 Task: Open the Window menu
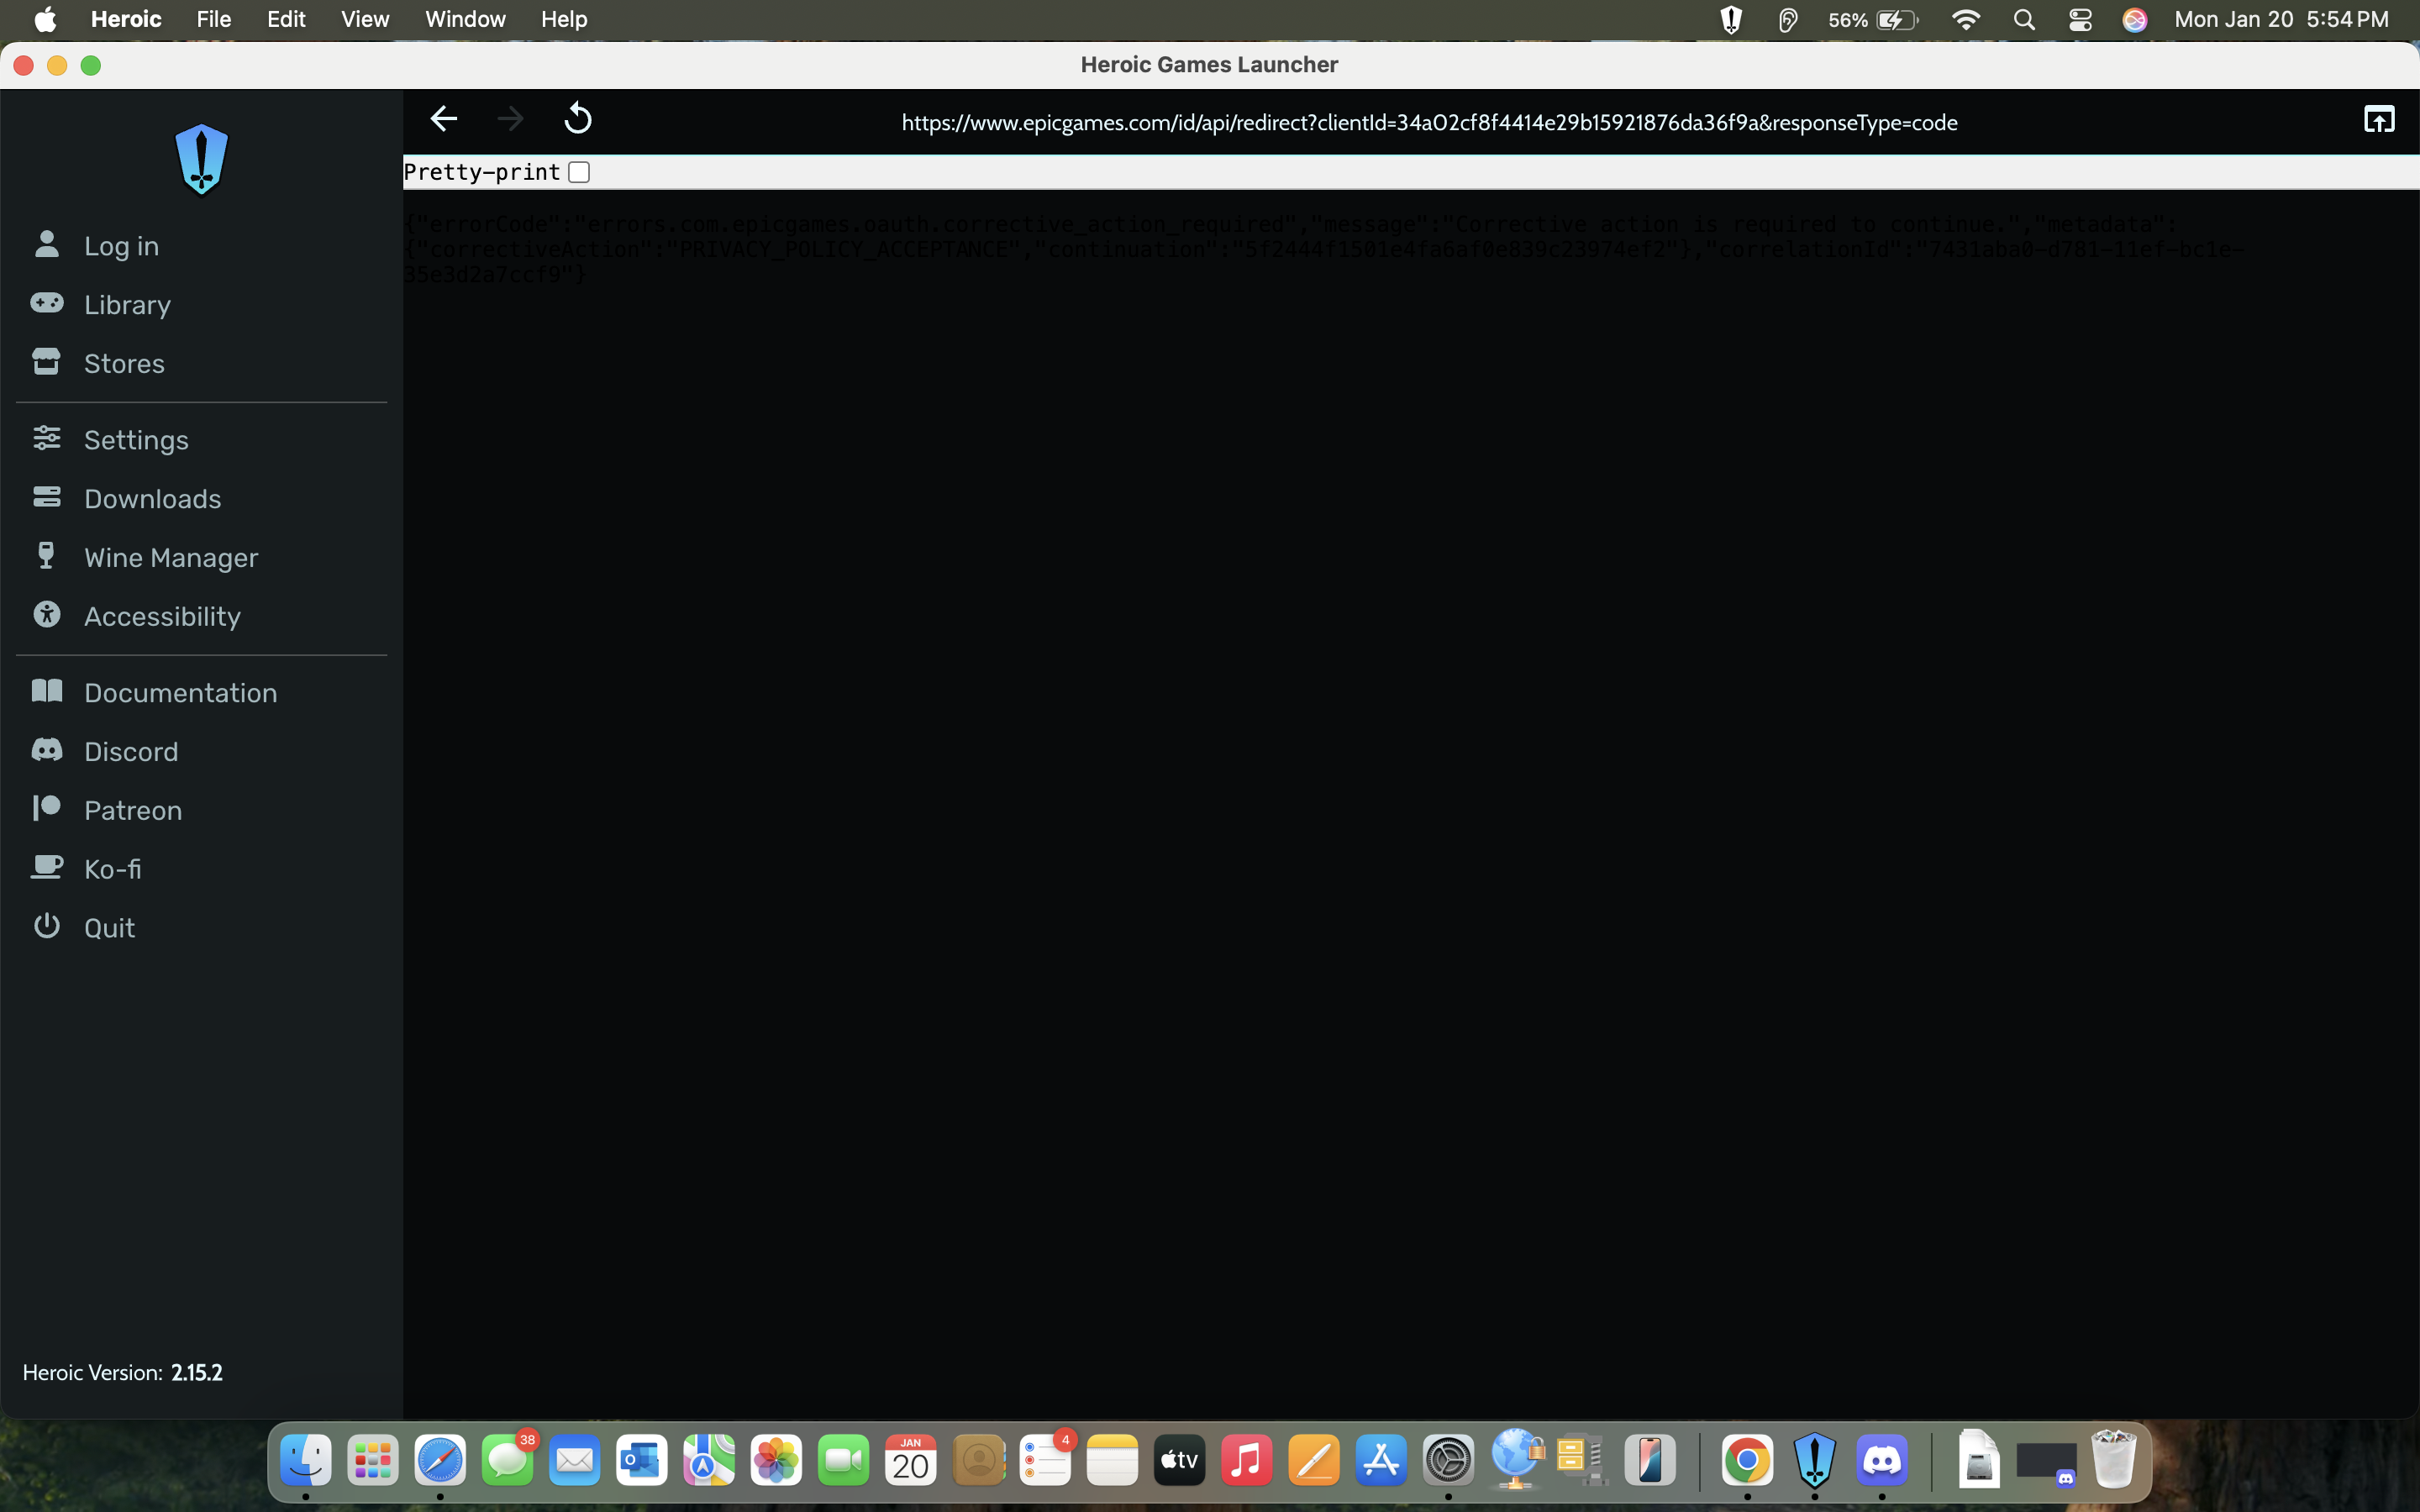point(464,19)
